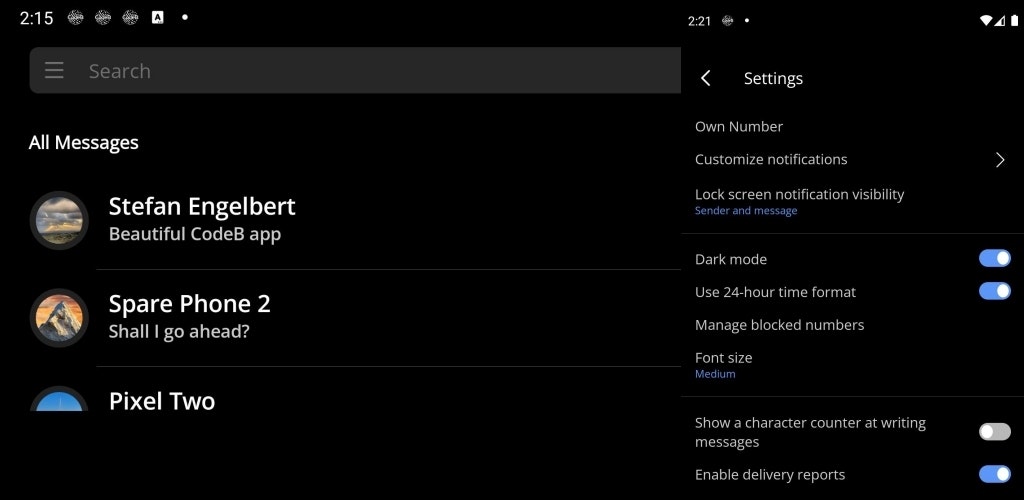This screenshot has width=1024, height=500.
Task: Tap the notification icon beside 2:21
Action: [x=728, y=21]
